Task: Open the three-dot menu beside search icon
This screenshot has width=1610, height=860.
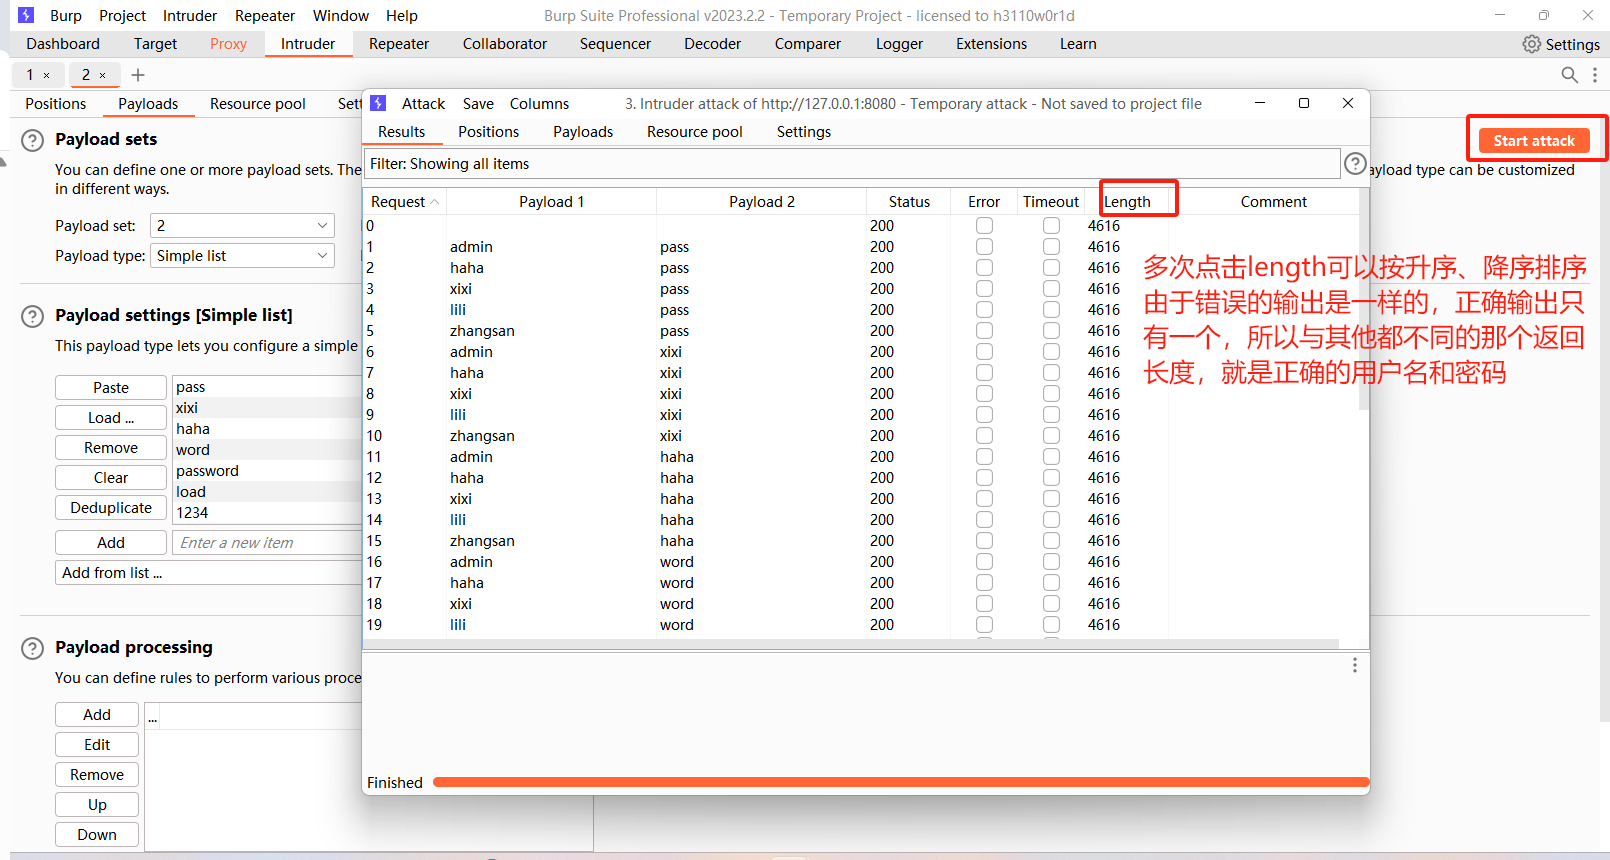Action: point(1595,75)
